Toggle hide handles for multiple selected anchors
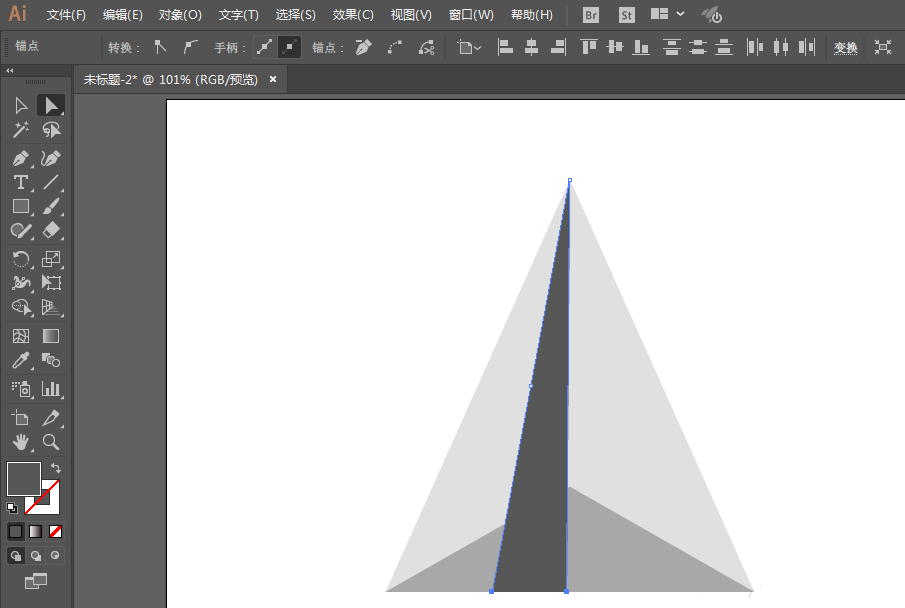 pyautogui.click(x=289, y=47)
